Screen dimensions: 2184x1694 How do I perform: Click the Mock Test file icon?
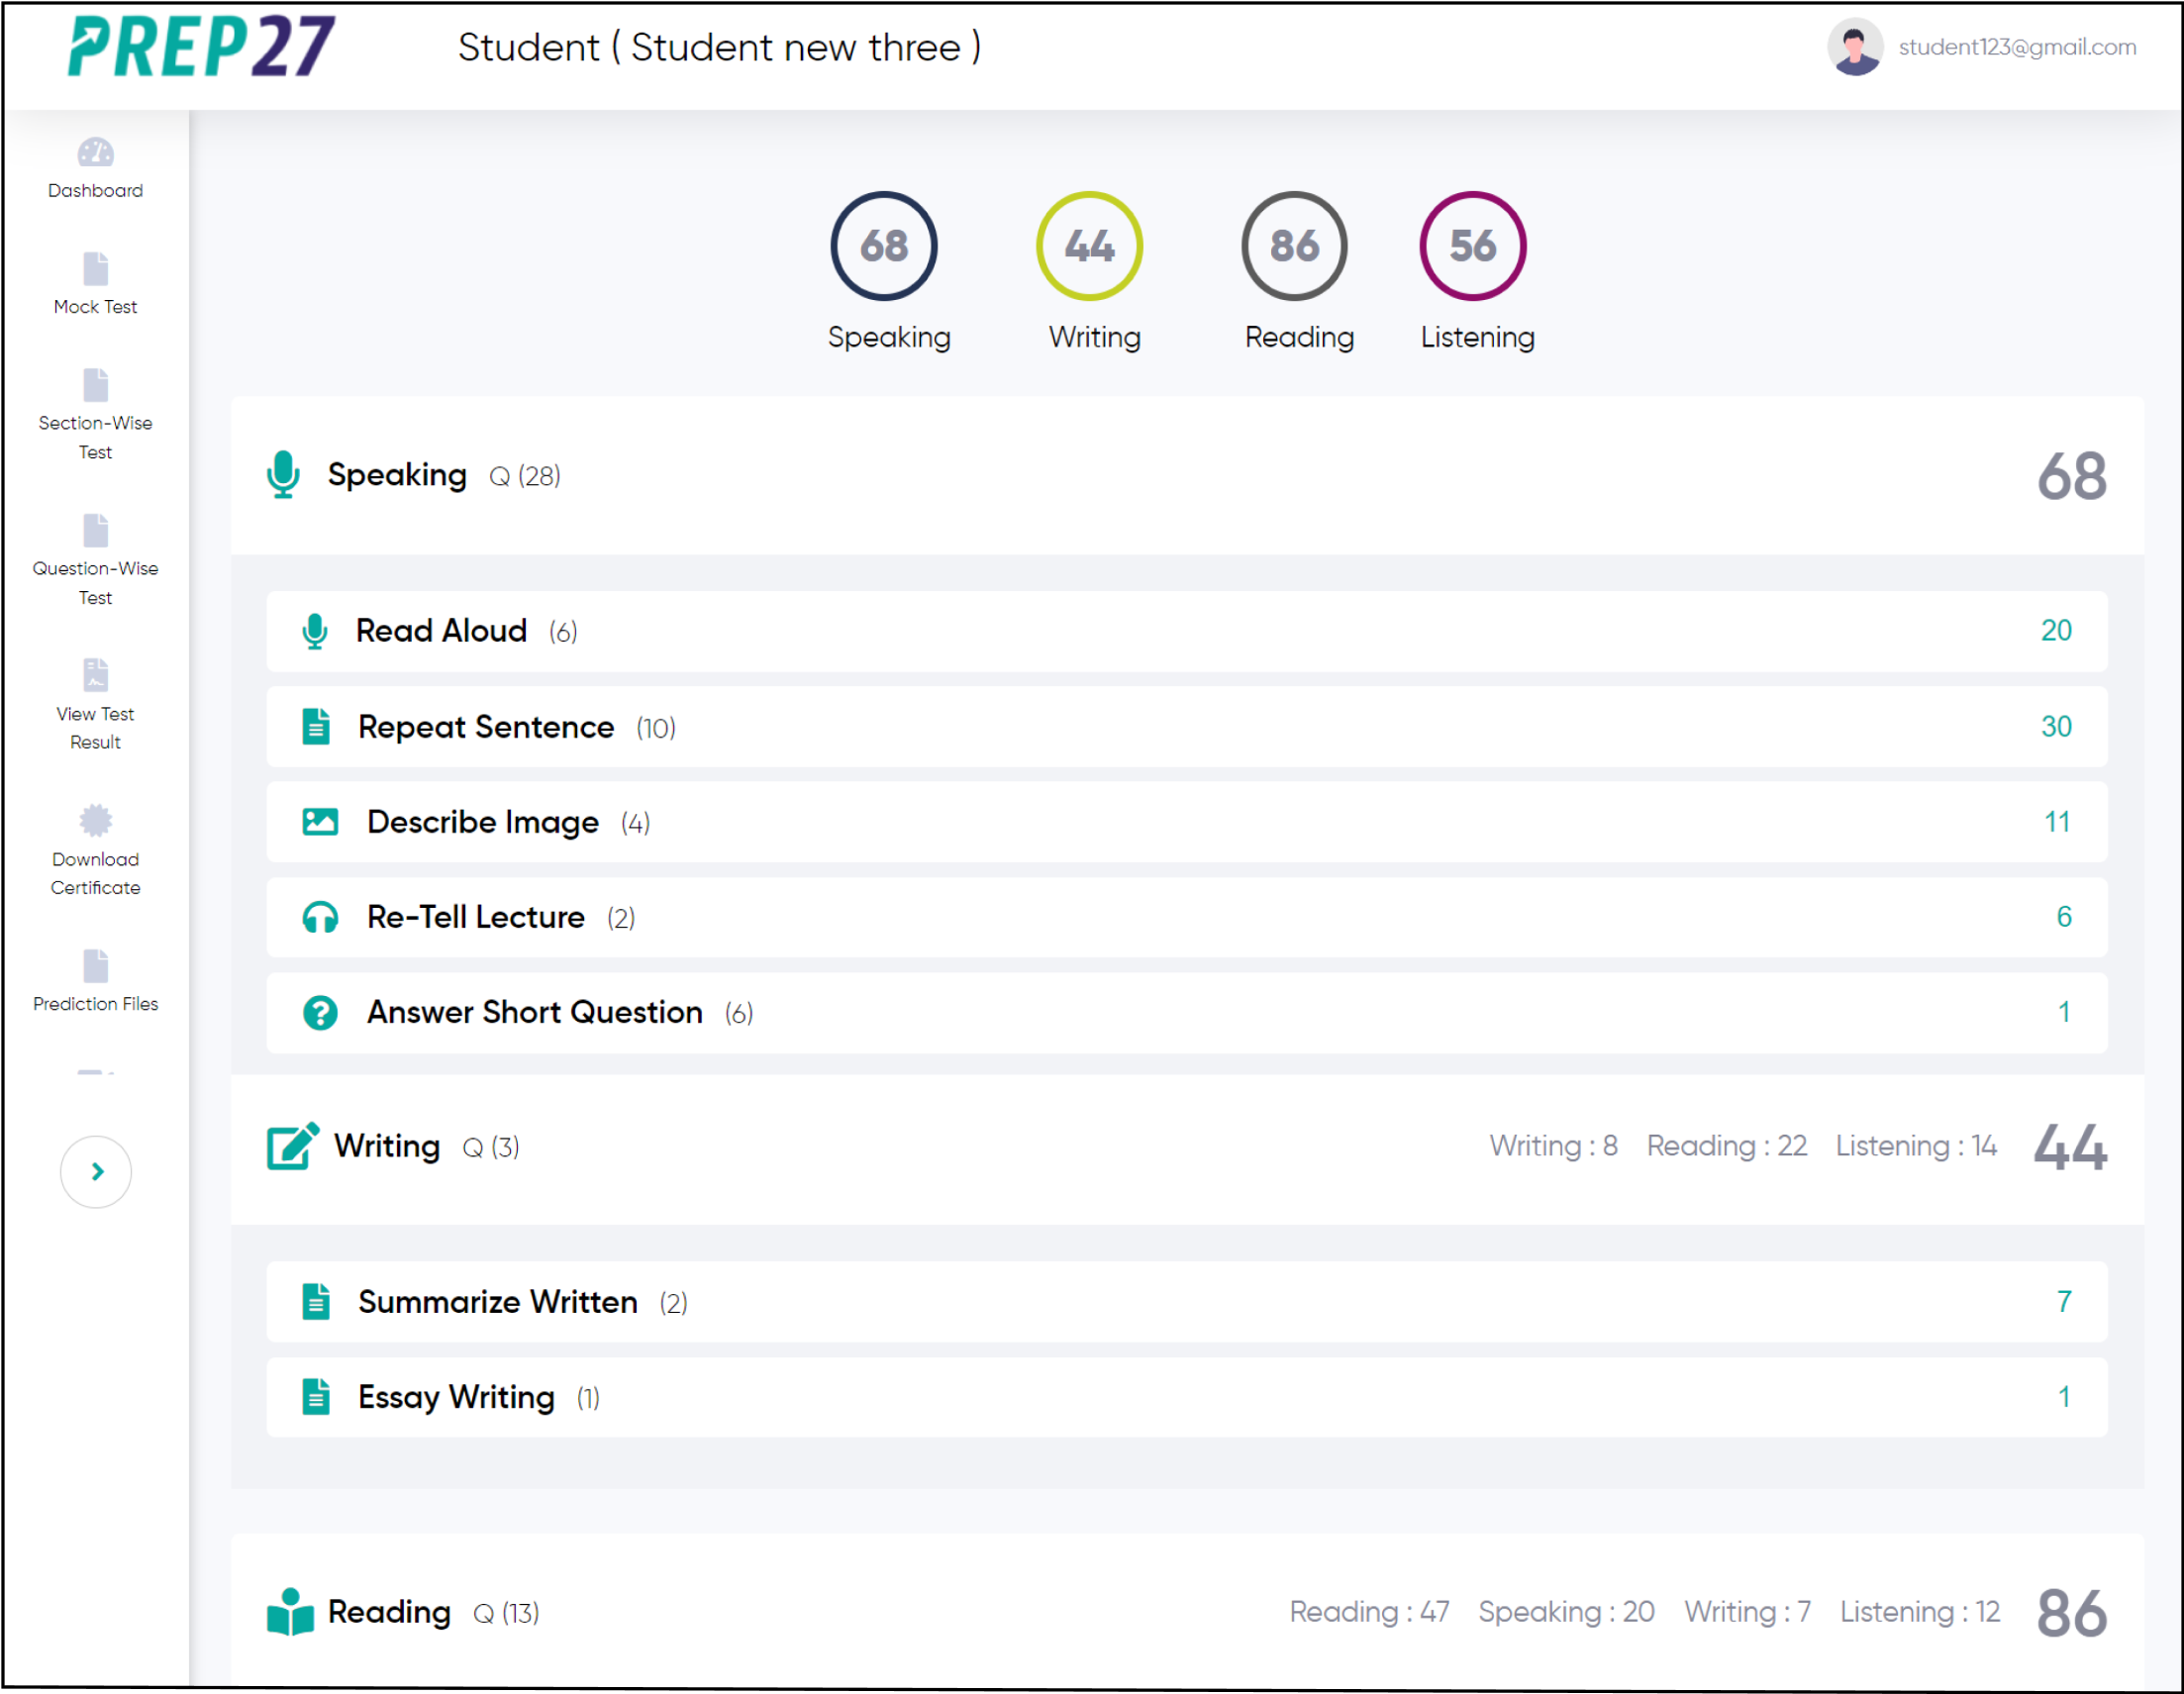[x=96, y=268]
